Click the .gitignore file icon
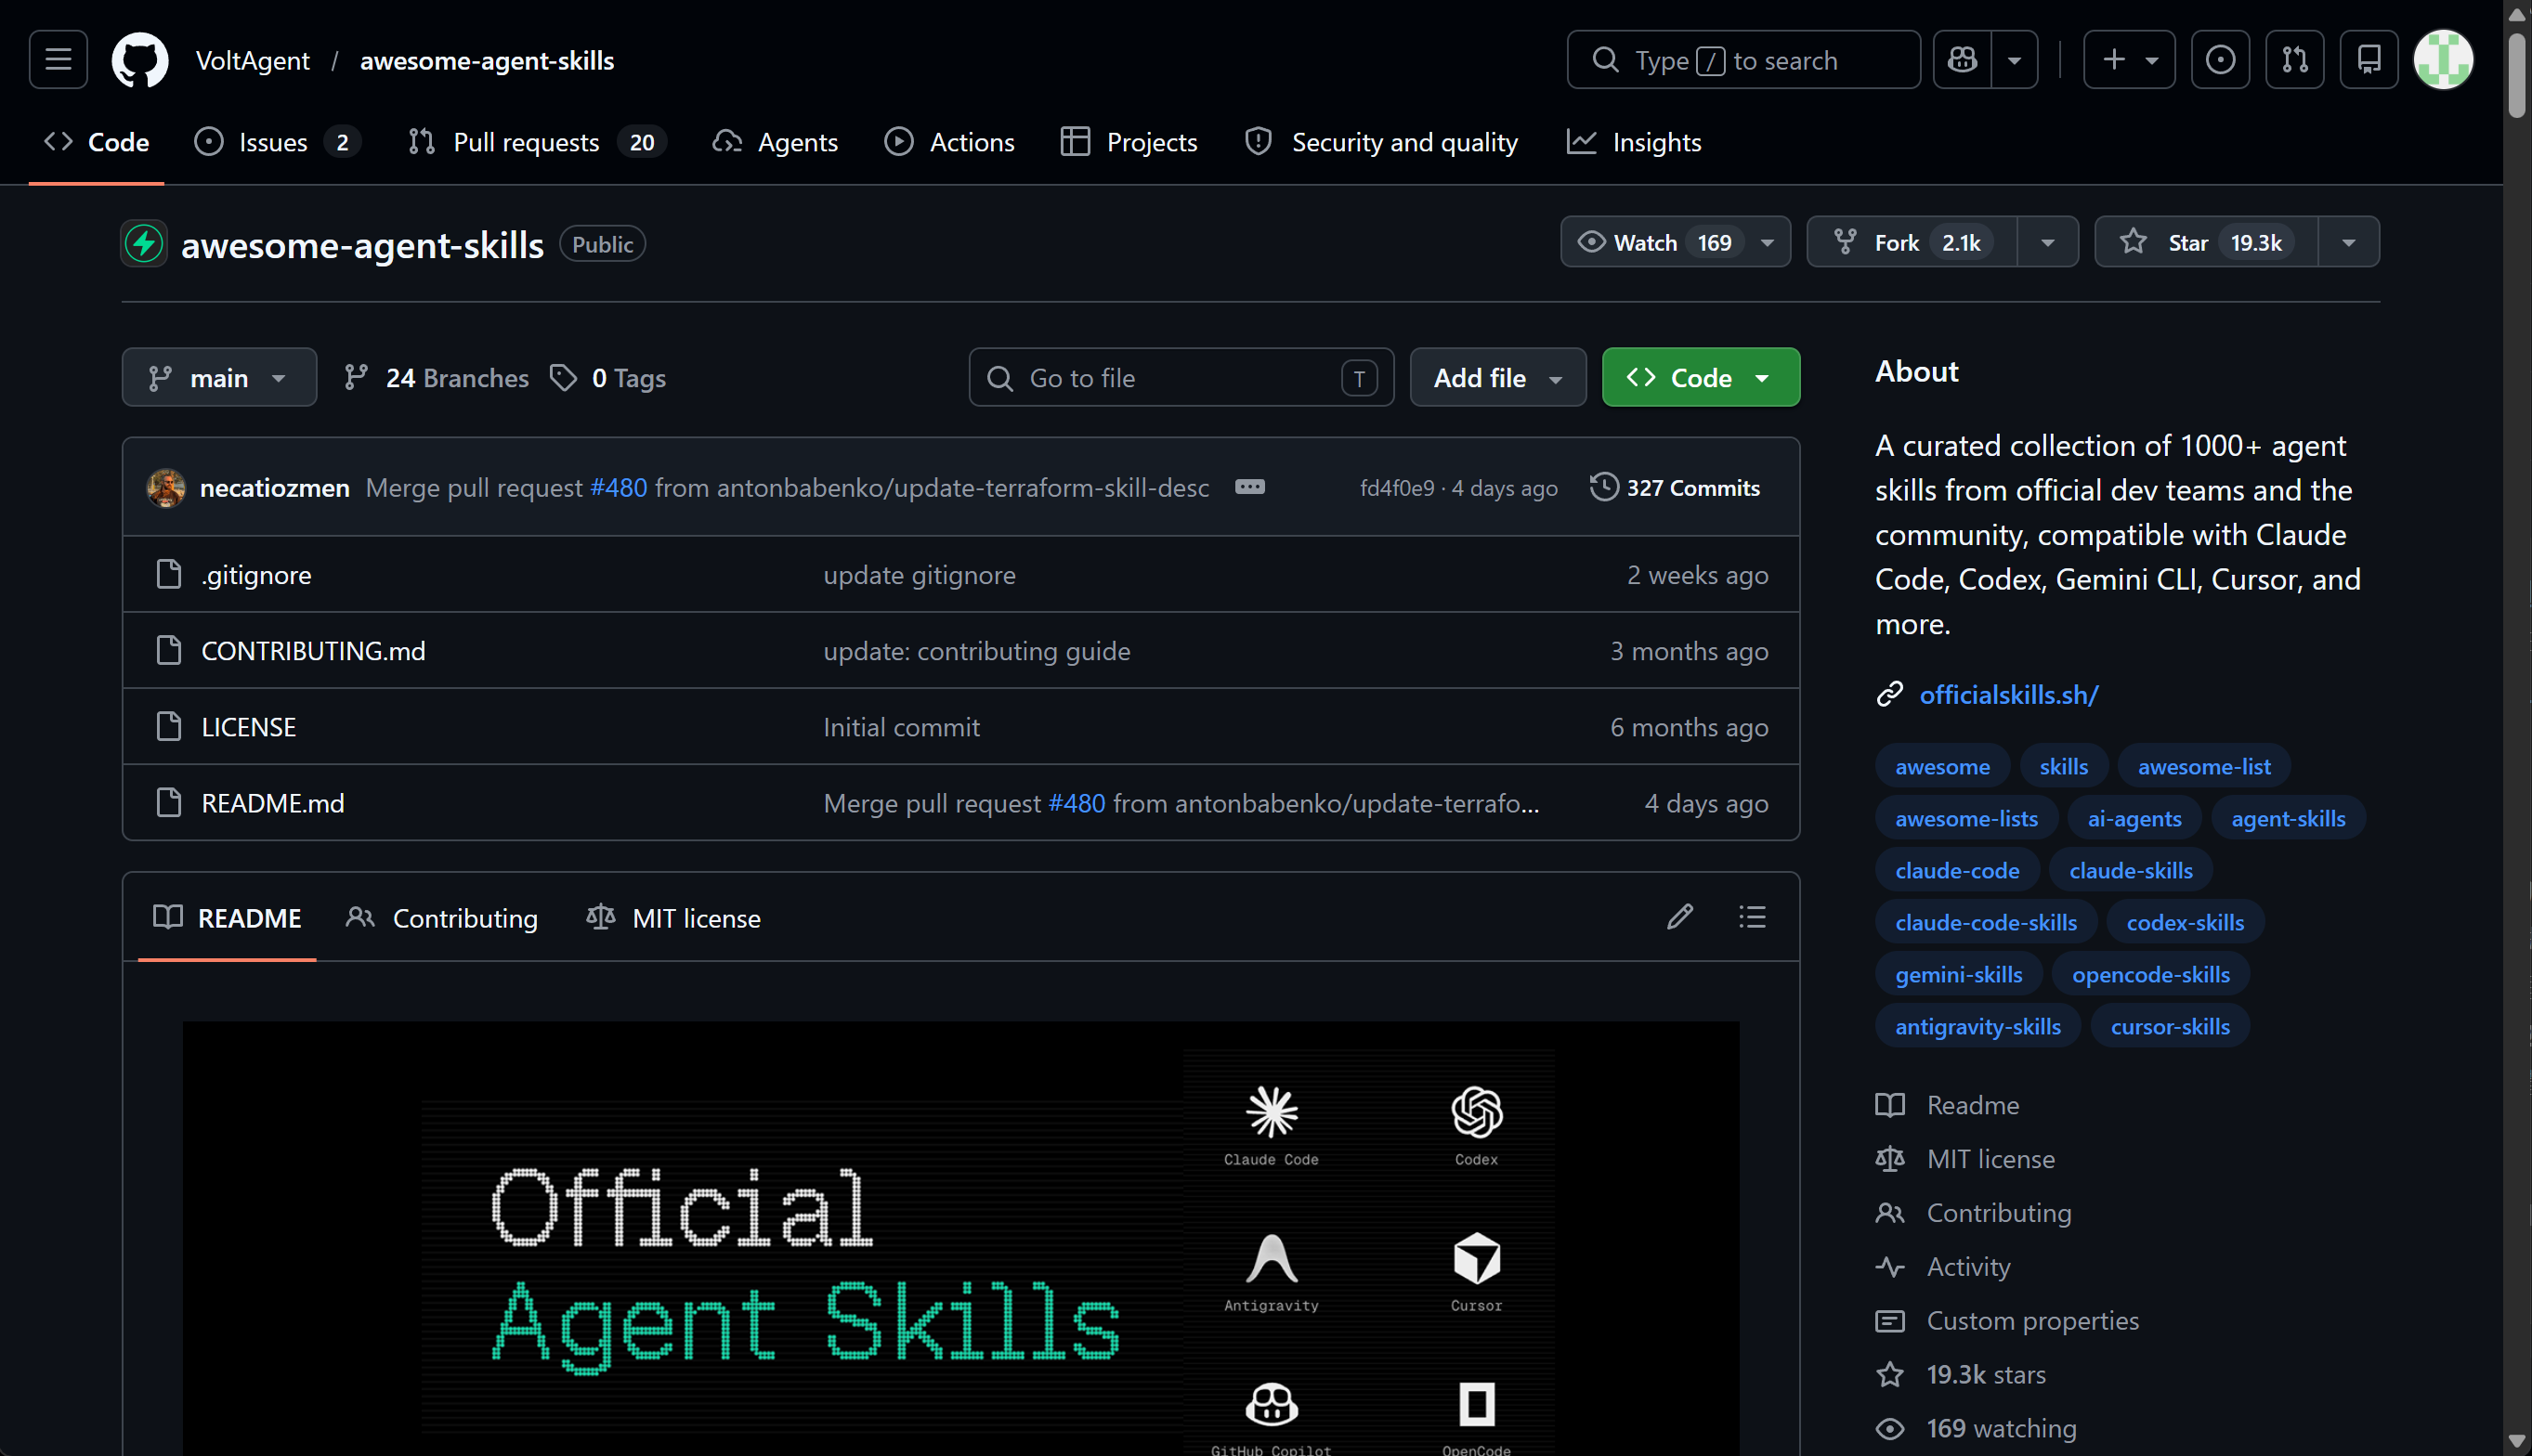The height and width of the screenshot is (1456, 2532). coord(169,574)
